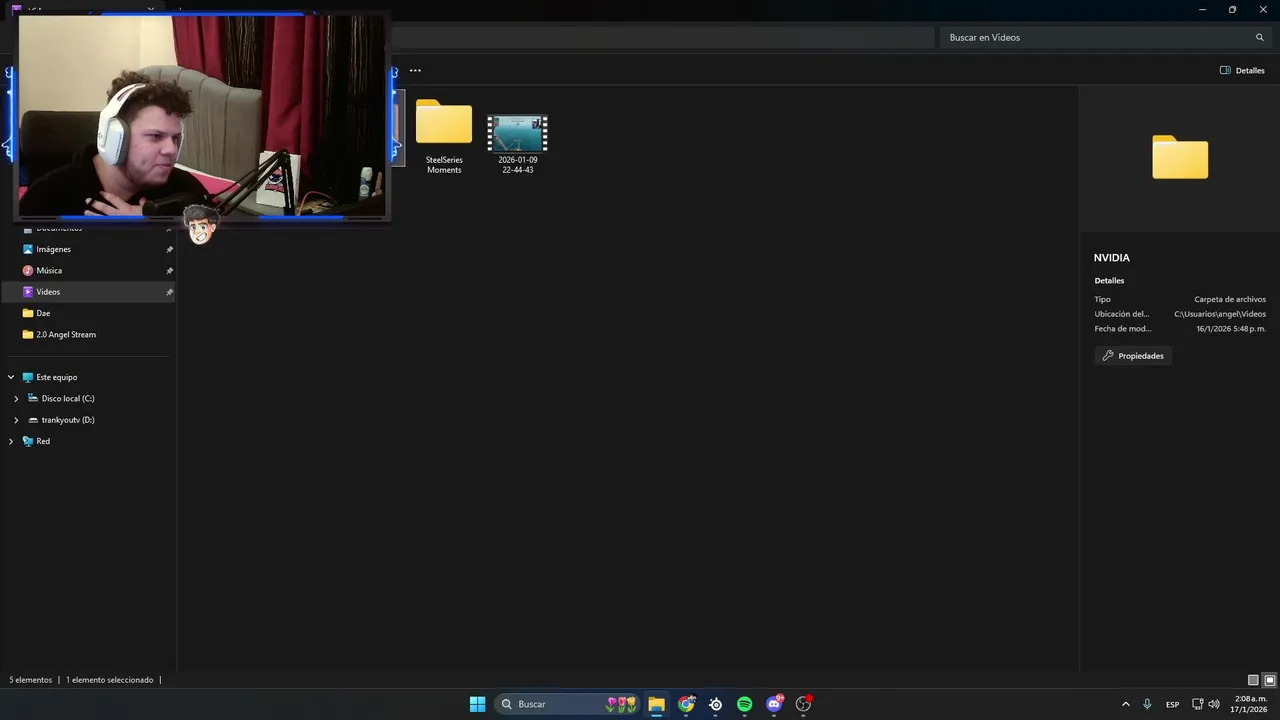This screenshot has width=1280, height=720.
Task: Open the network status tray icon
Action: 1198,704
